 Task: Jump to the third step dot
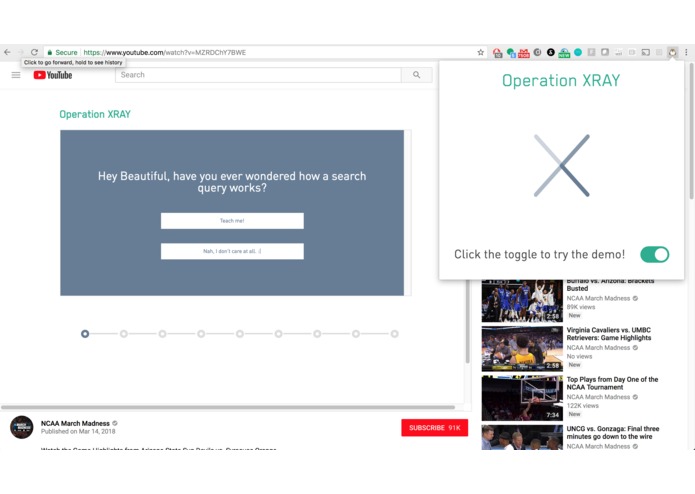162,334
